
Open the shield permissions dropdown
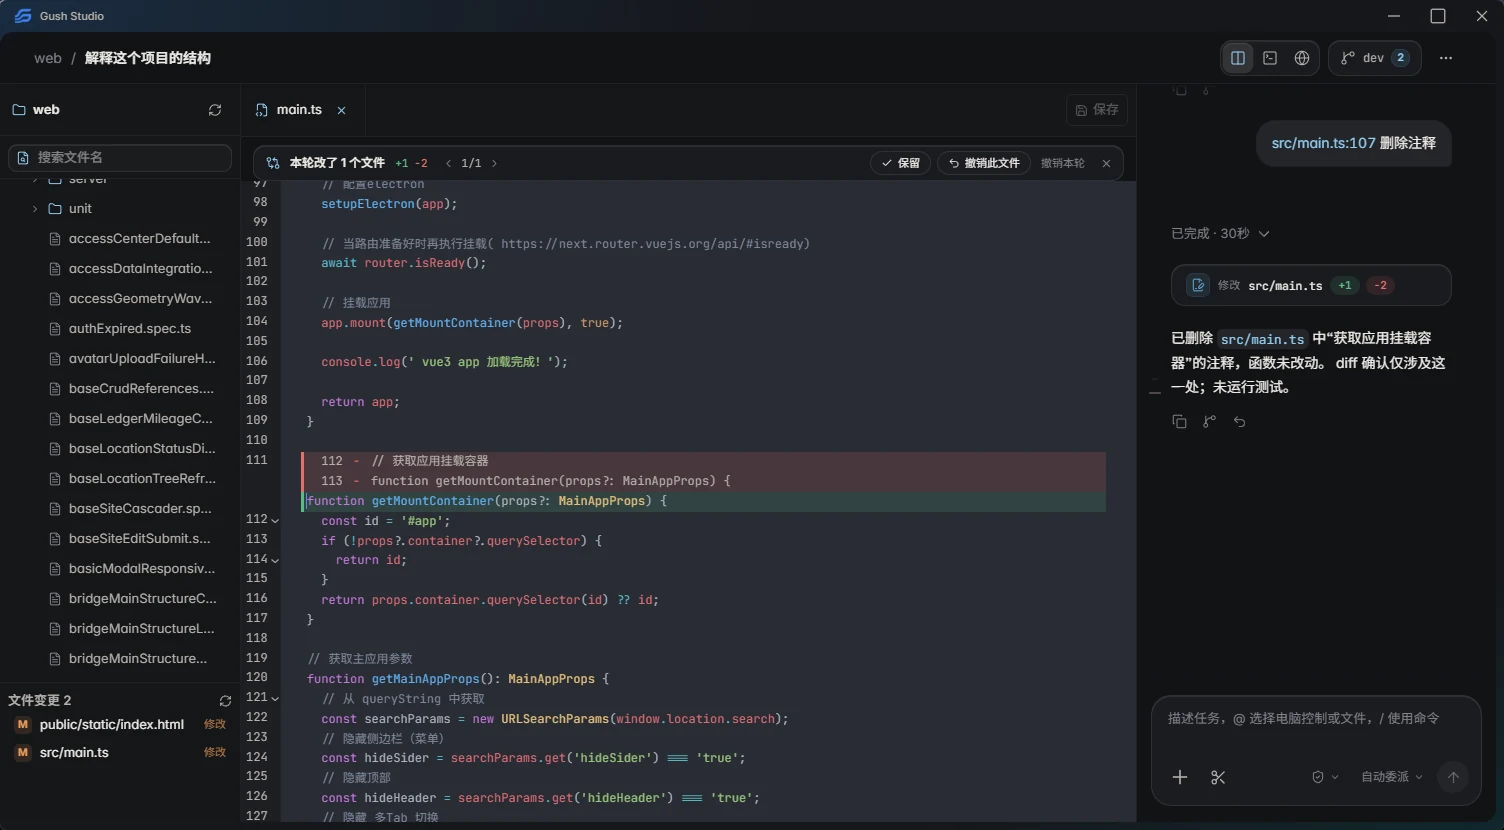(1324, 777)
